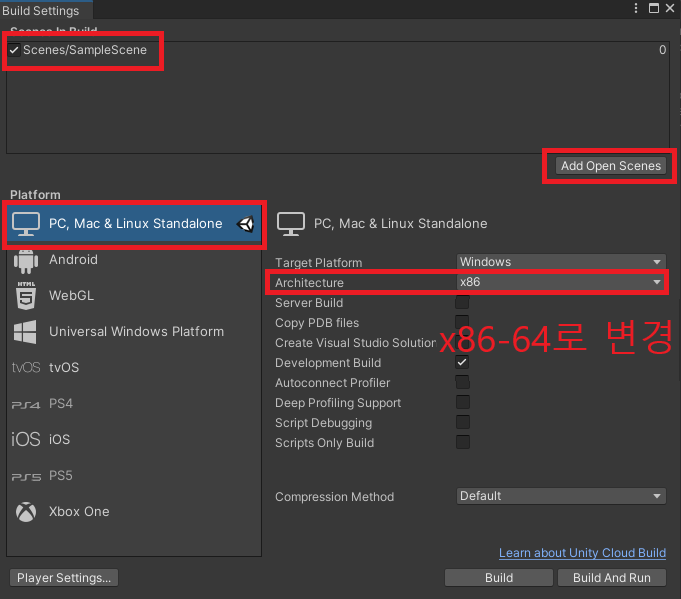Click the Add Open Scenes button
This screenshot has width=681, height=599.
[x=611, y=166]
